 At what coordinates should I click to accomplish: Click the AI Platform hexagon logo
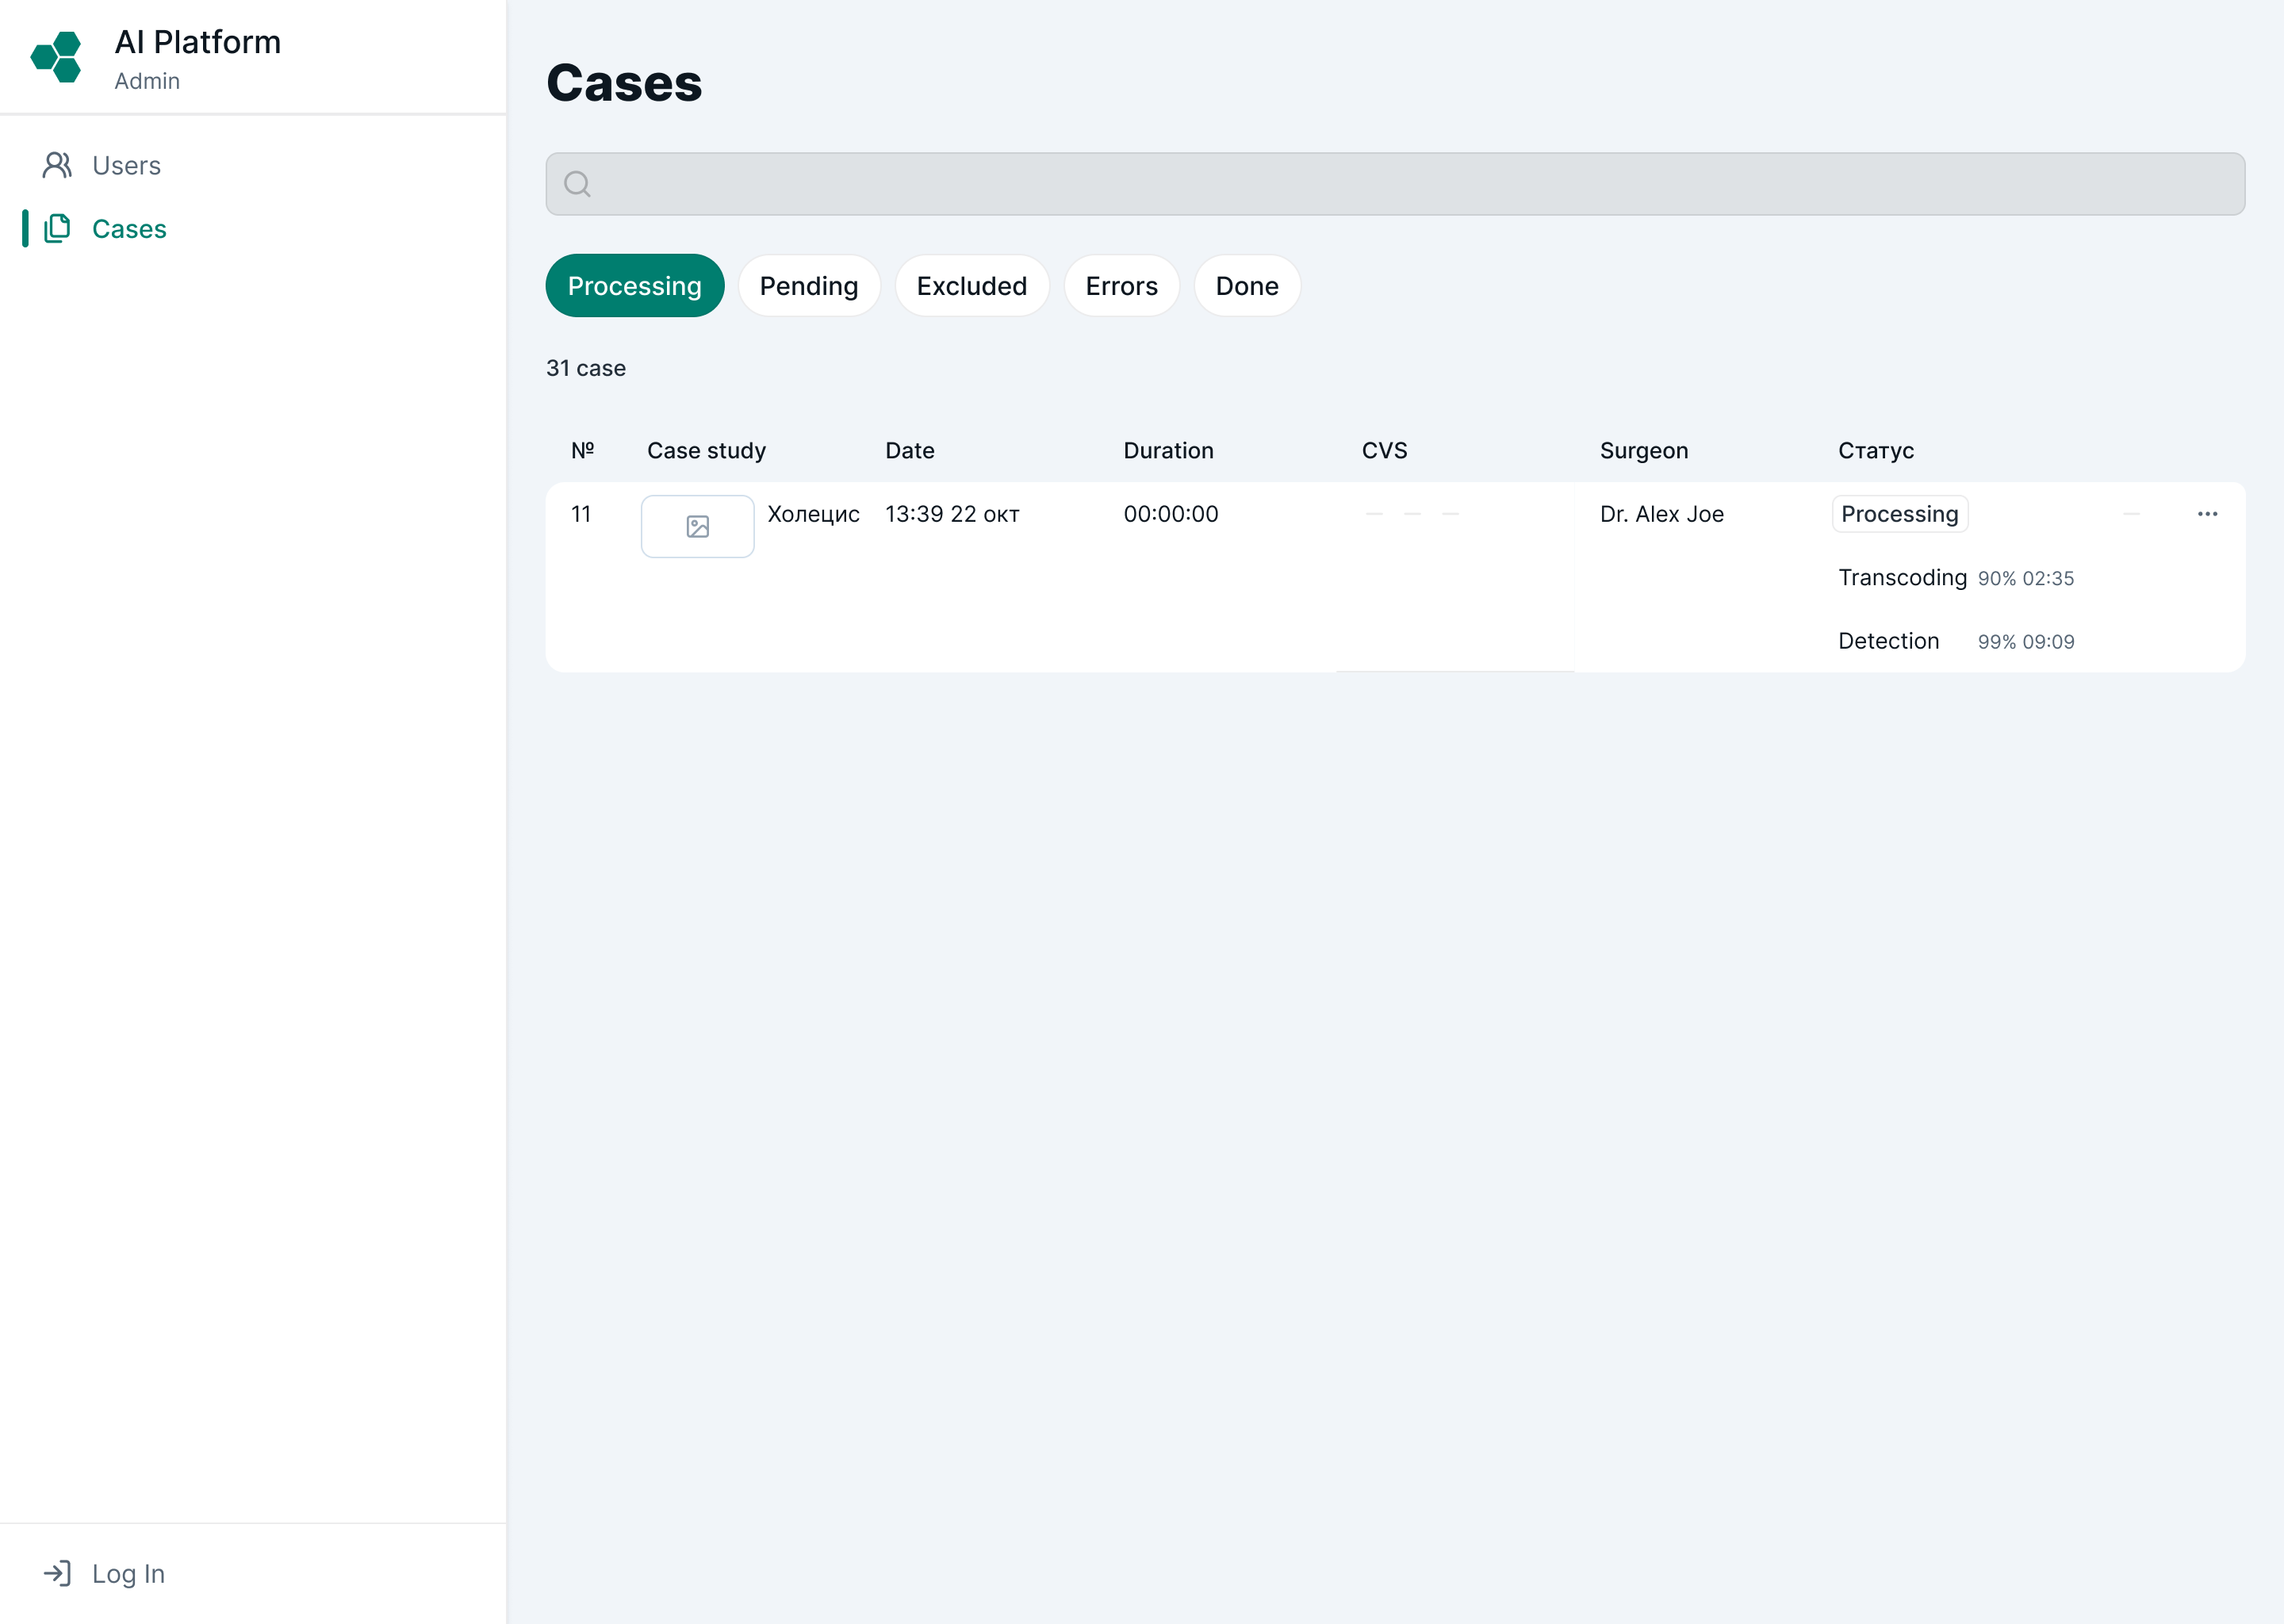coord(57,57)
